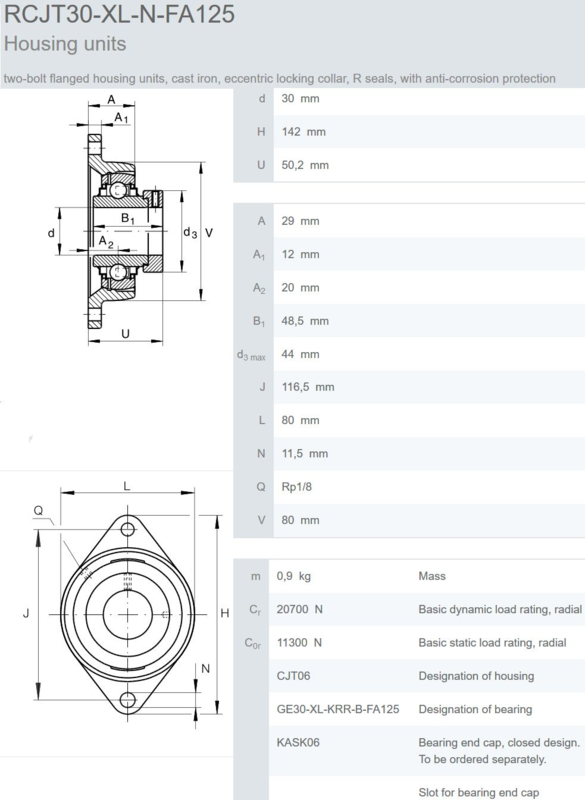
Task: Select the Q value 'Rp1/8'
Action: click(296, 487)
